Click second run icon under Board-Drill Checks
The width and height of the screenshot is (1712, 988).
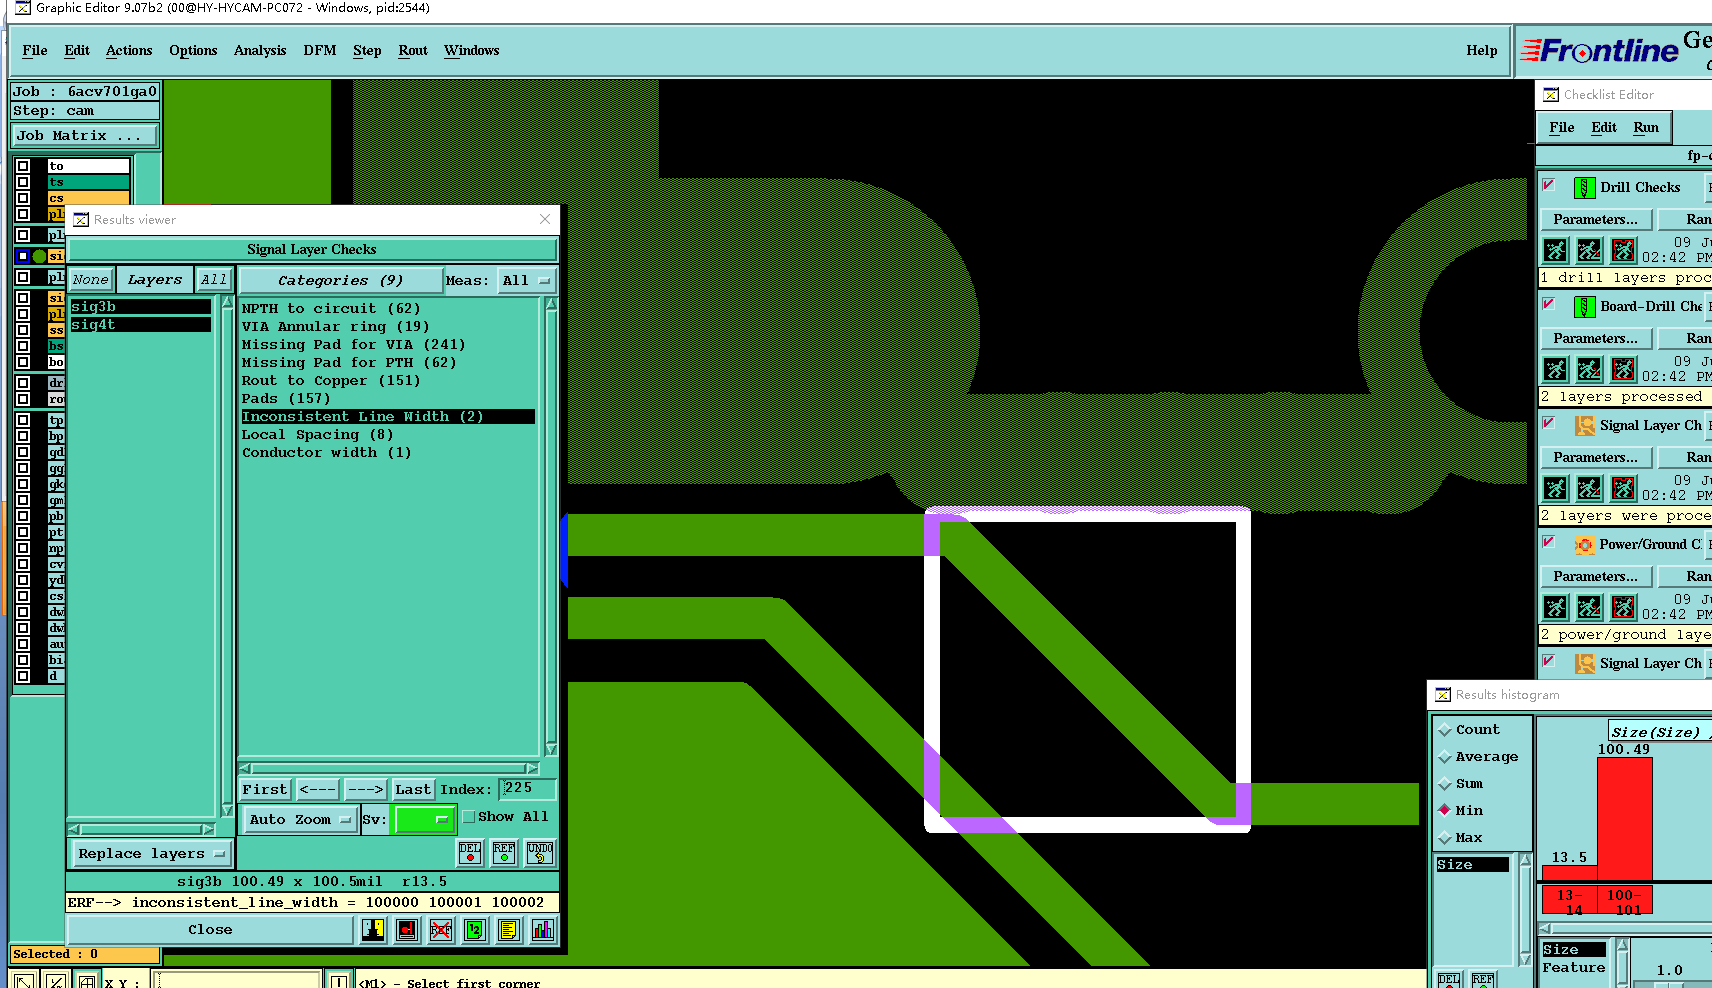point(1589,369)
